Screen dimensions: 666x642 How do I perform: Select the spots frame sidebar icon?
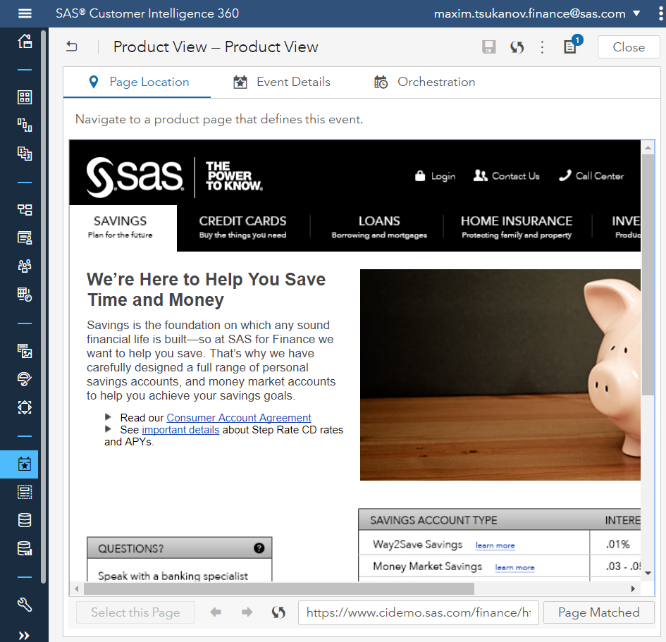click(25, 407)
